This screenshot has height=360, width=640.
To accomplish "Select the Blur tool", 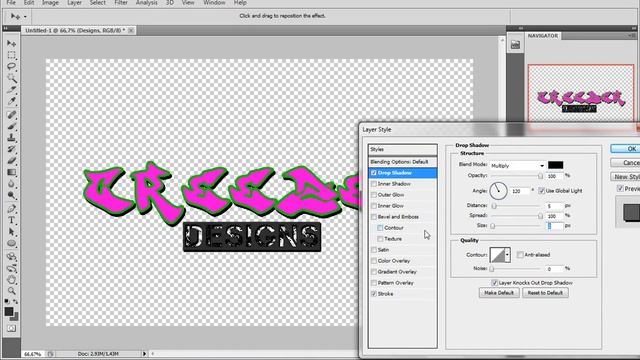I will [11, 184].
